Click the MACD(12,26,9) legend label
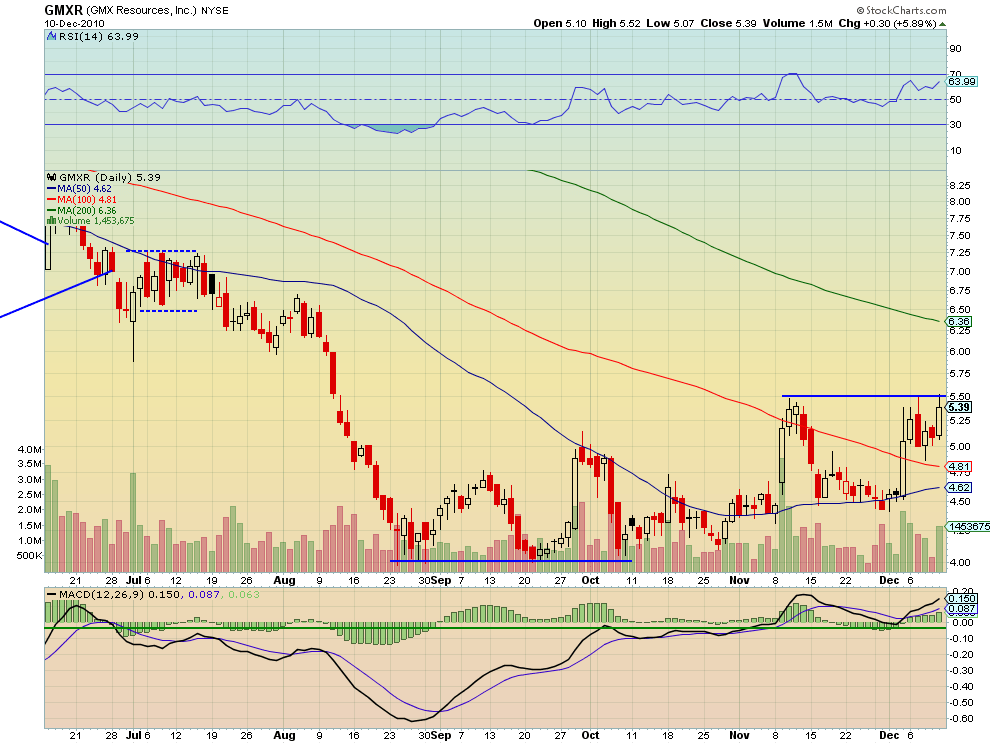Image resolution: width=990 pixels, height=744 pixels. click(101, 594)
